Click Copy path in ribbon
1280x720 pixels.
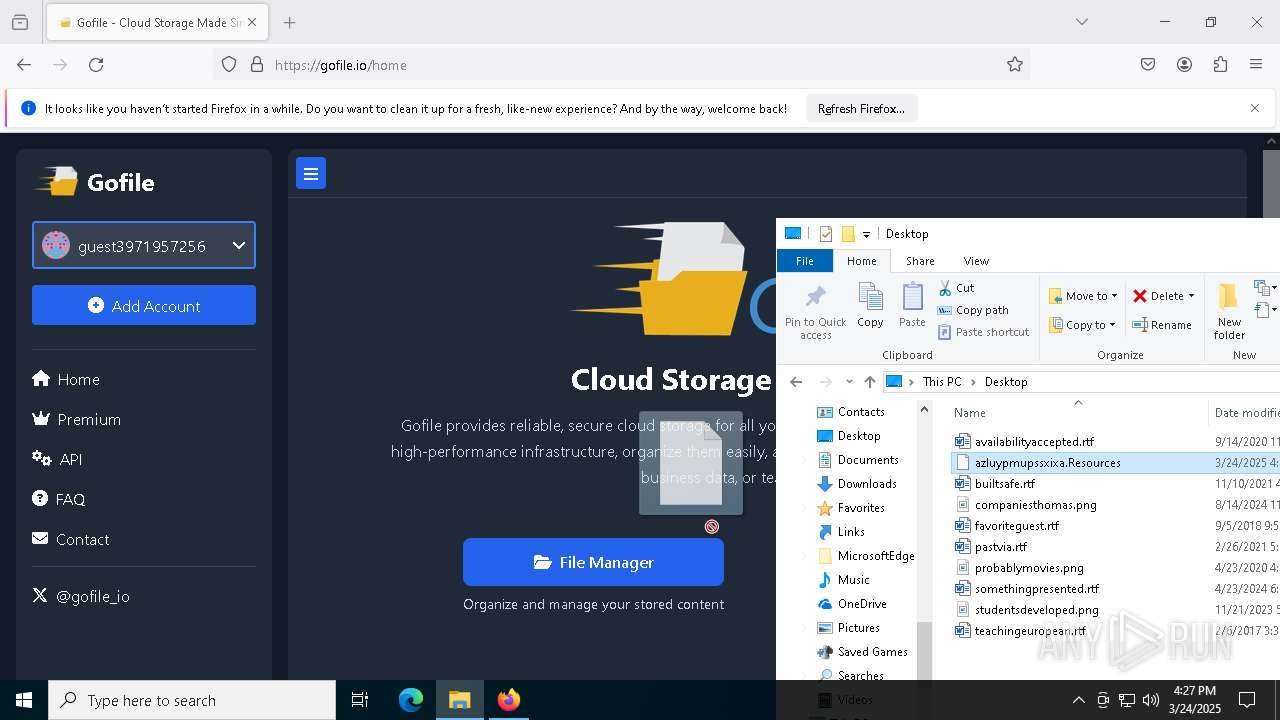pos(973,310)
